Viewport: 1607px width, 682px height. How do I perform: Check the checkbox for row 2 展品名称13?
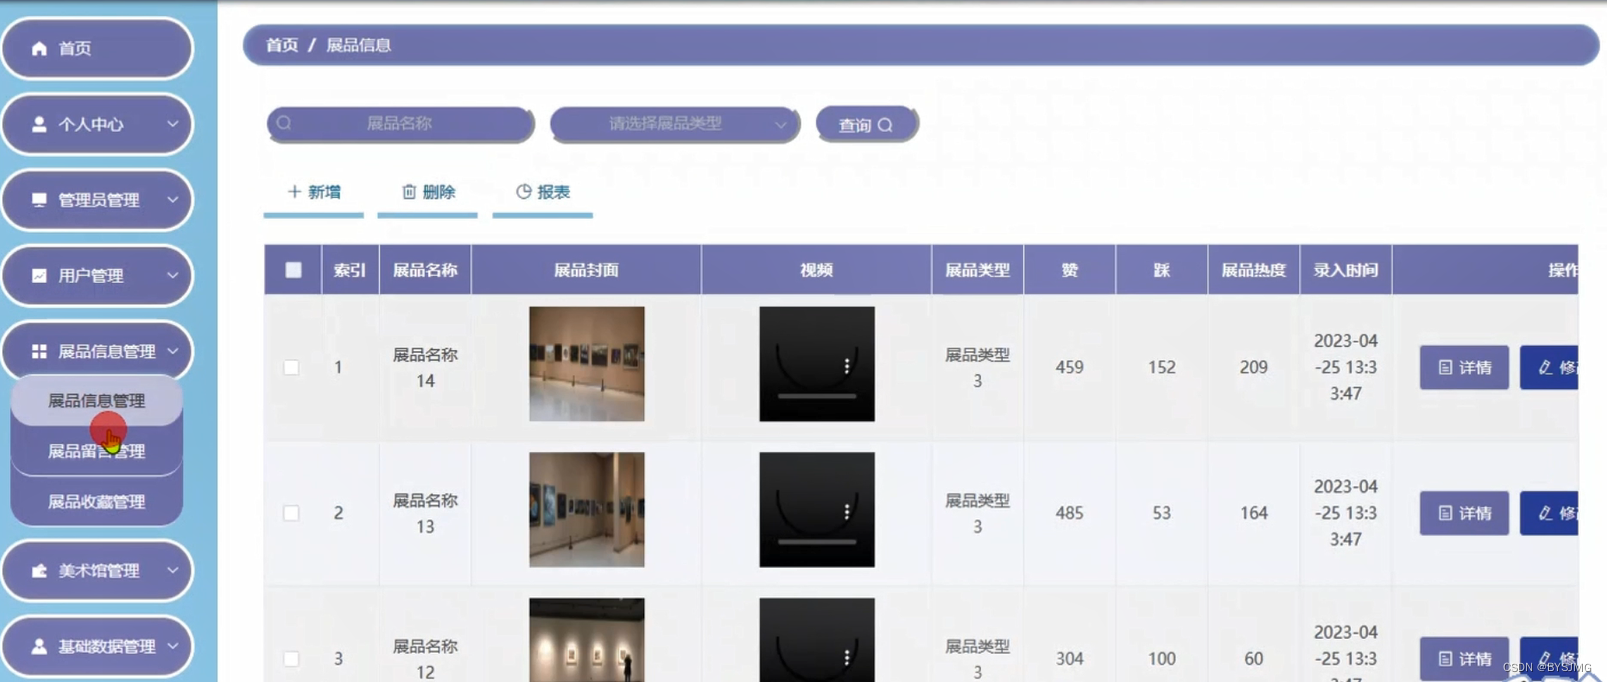pyautogui.click(x=291, y=513)
